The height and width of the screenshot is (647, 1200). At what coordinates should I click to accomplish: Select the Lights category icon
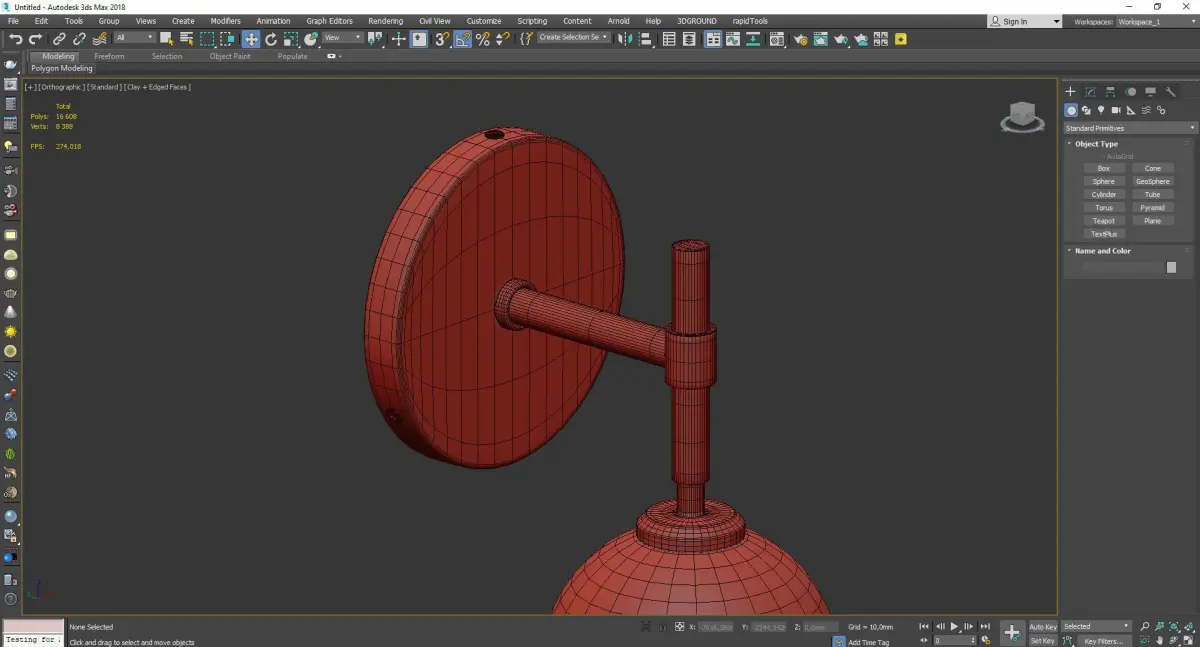pyautogui.click(x=1101, y=110)
